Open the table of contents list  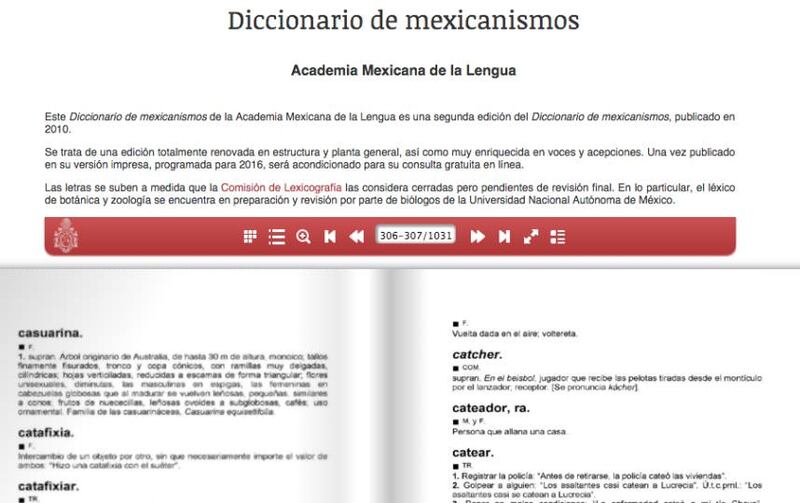coord(277,237)
